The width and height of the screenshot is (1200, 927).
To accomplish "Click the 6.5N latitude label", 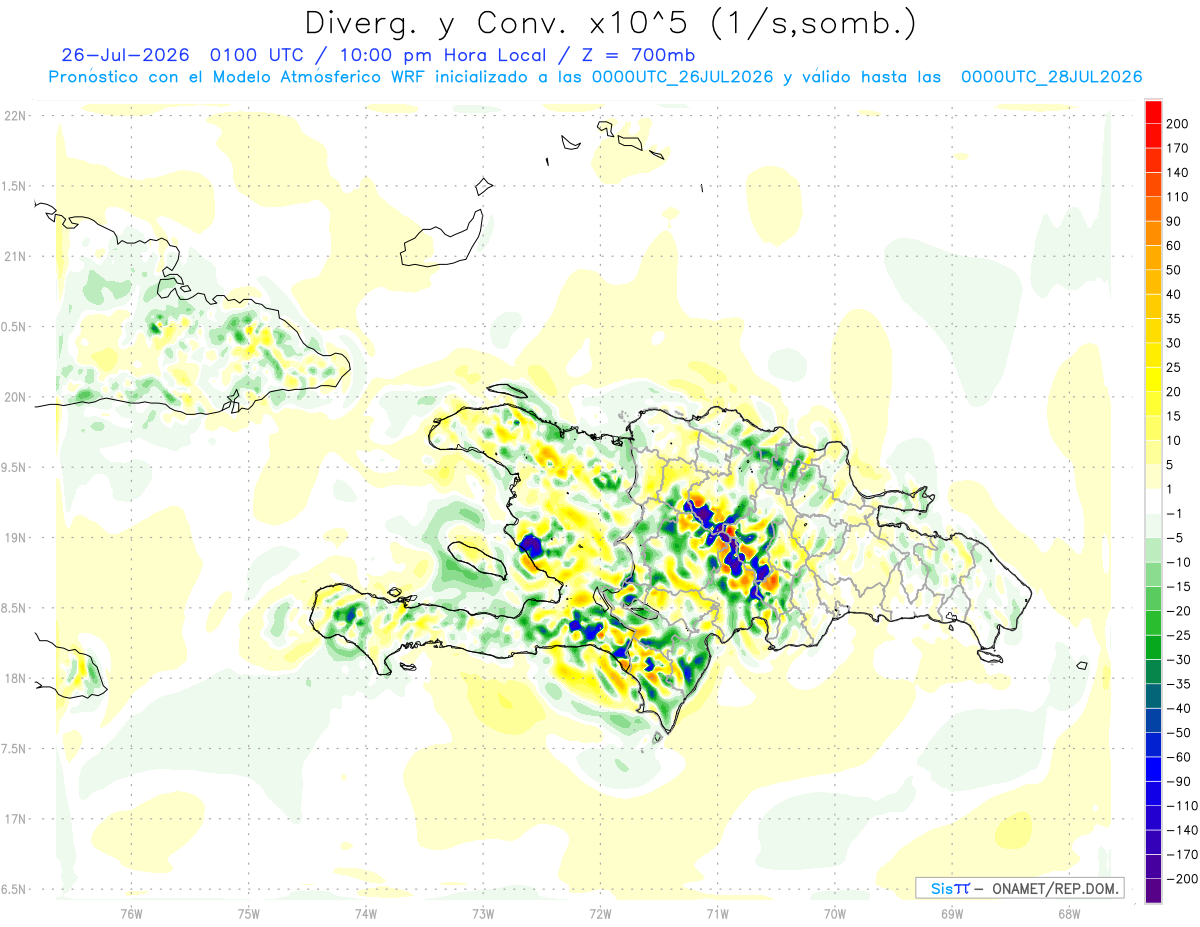I will (x=14, y=890).
